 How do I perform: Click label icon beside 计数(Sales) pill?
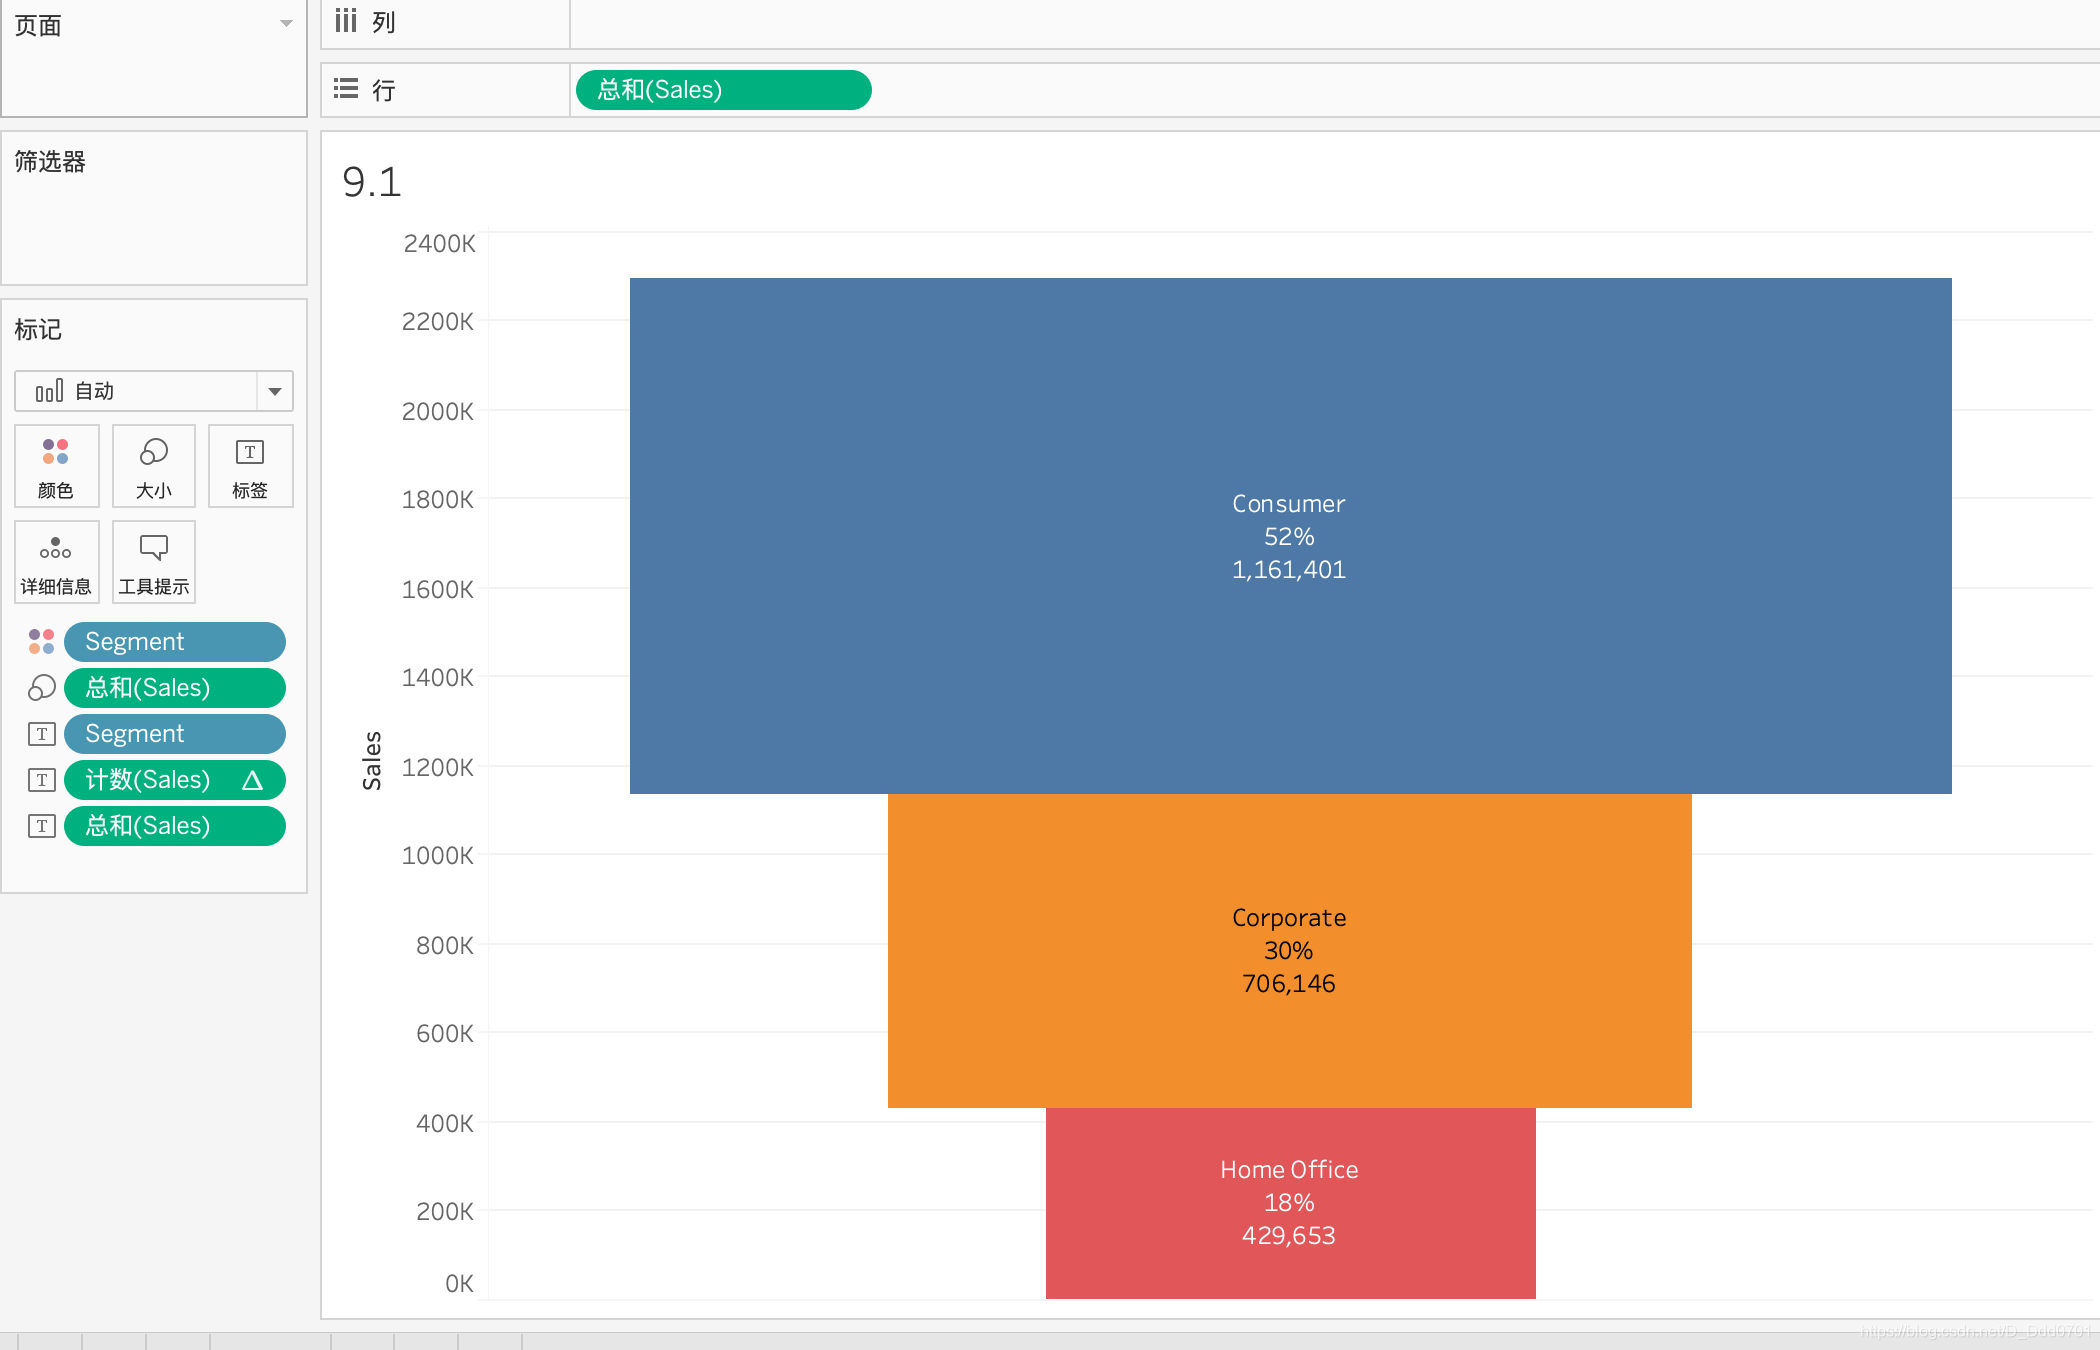click(41, 780)
